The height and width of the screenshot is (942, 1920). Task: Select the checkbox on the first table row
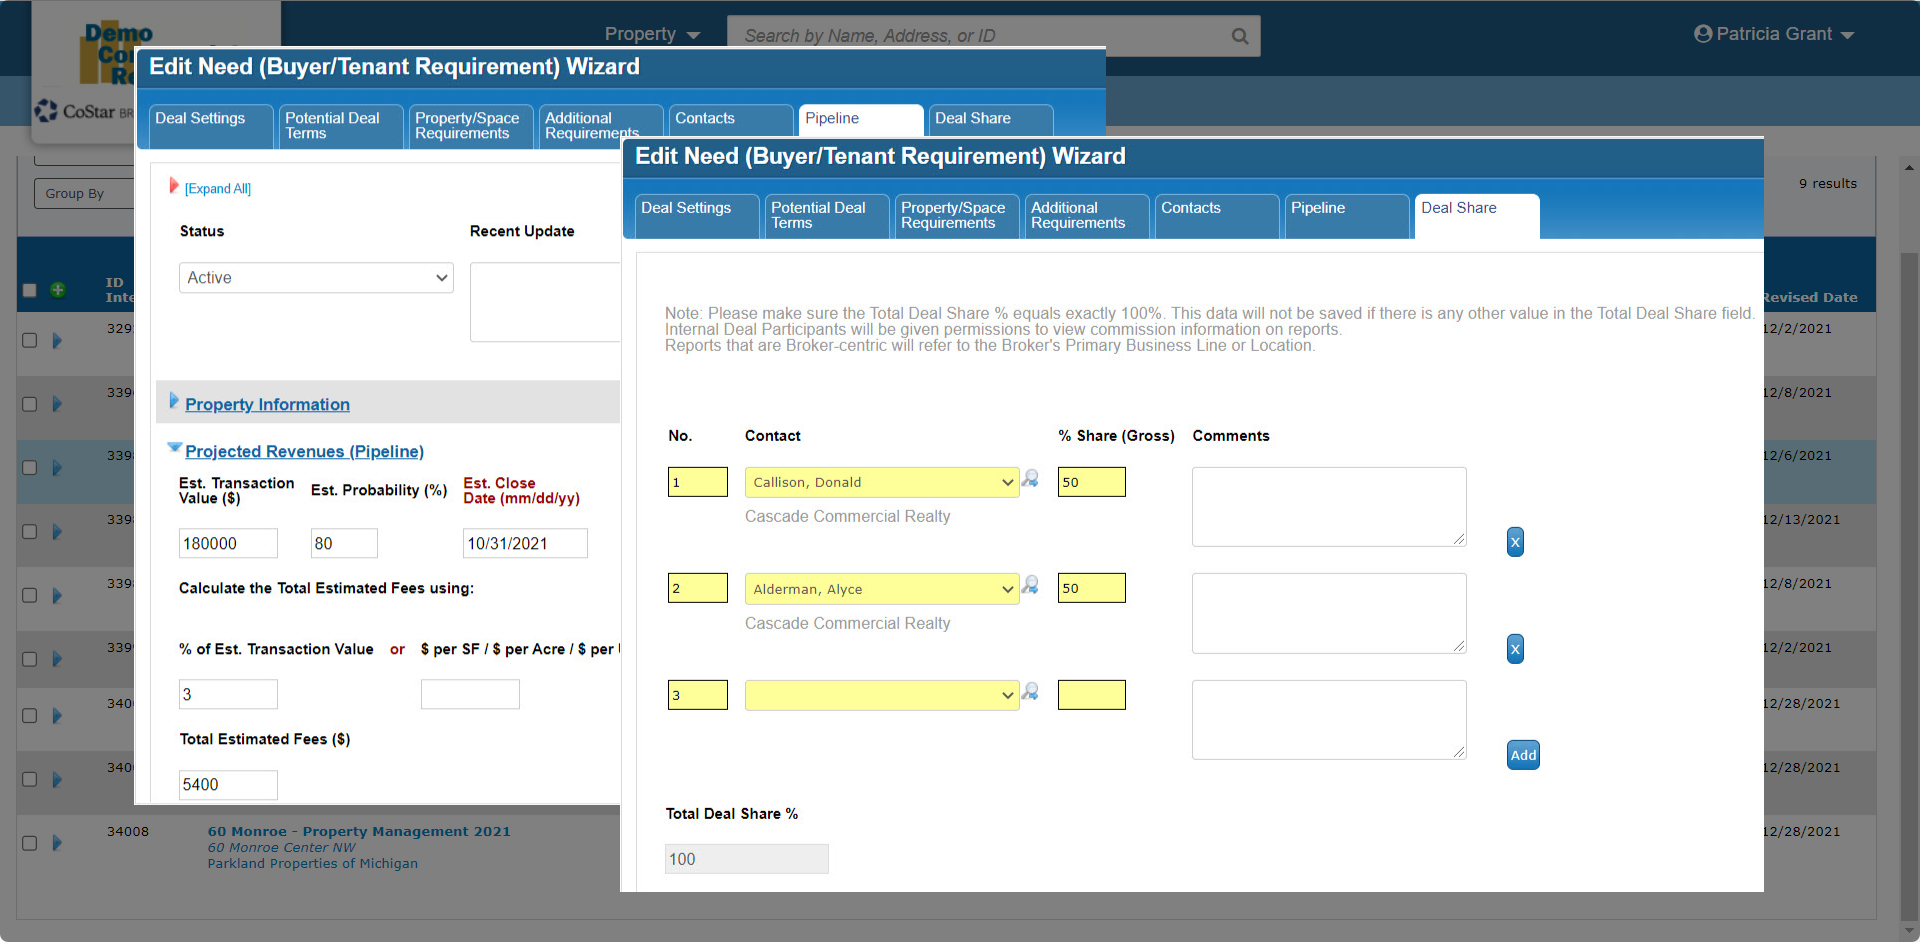[30, 341]
